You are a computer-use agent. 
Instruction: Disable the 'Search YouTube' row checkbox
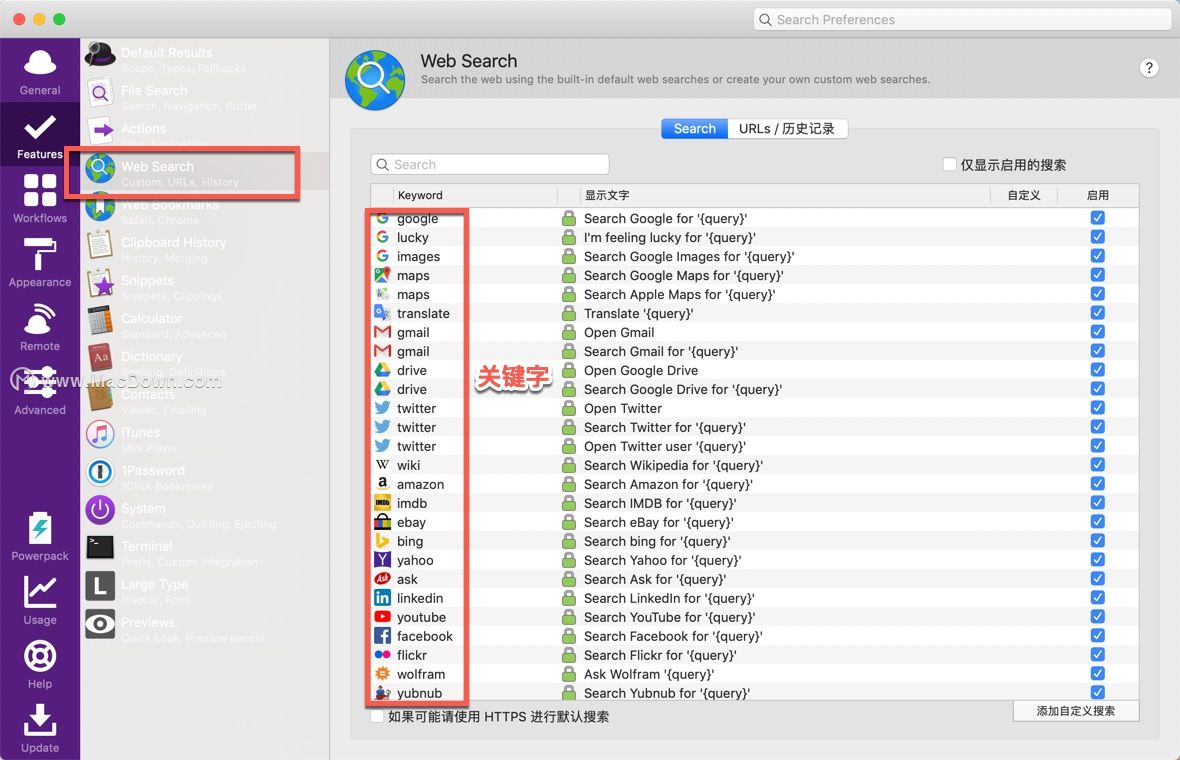coord(1097,617)
